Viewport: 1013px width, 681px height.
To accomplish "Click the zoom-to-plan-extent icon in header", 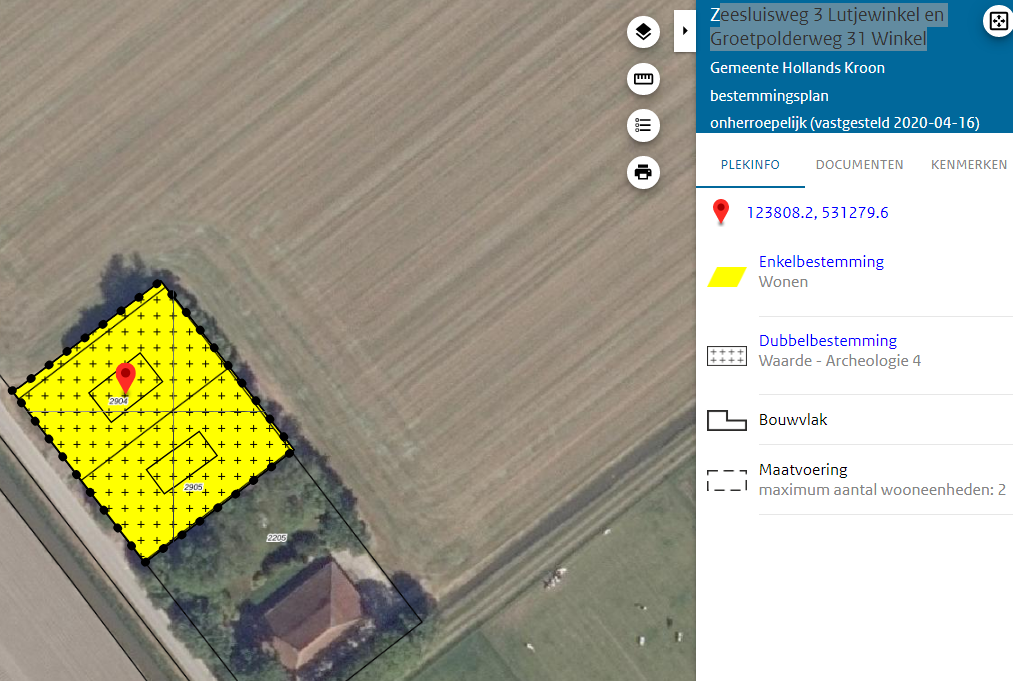I will [998, 21].
